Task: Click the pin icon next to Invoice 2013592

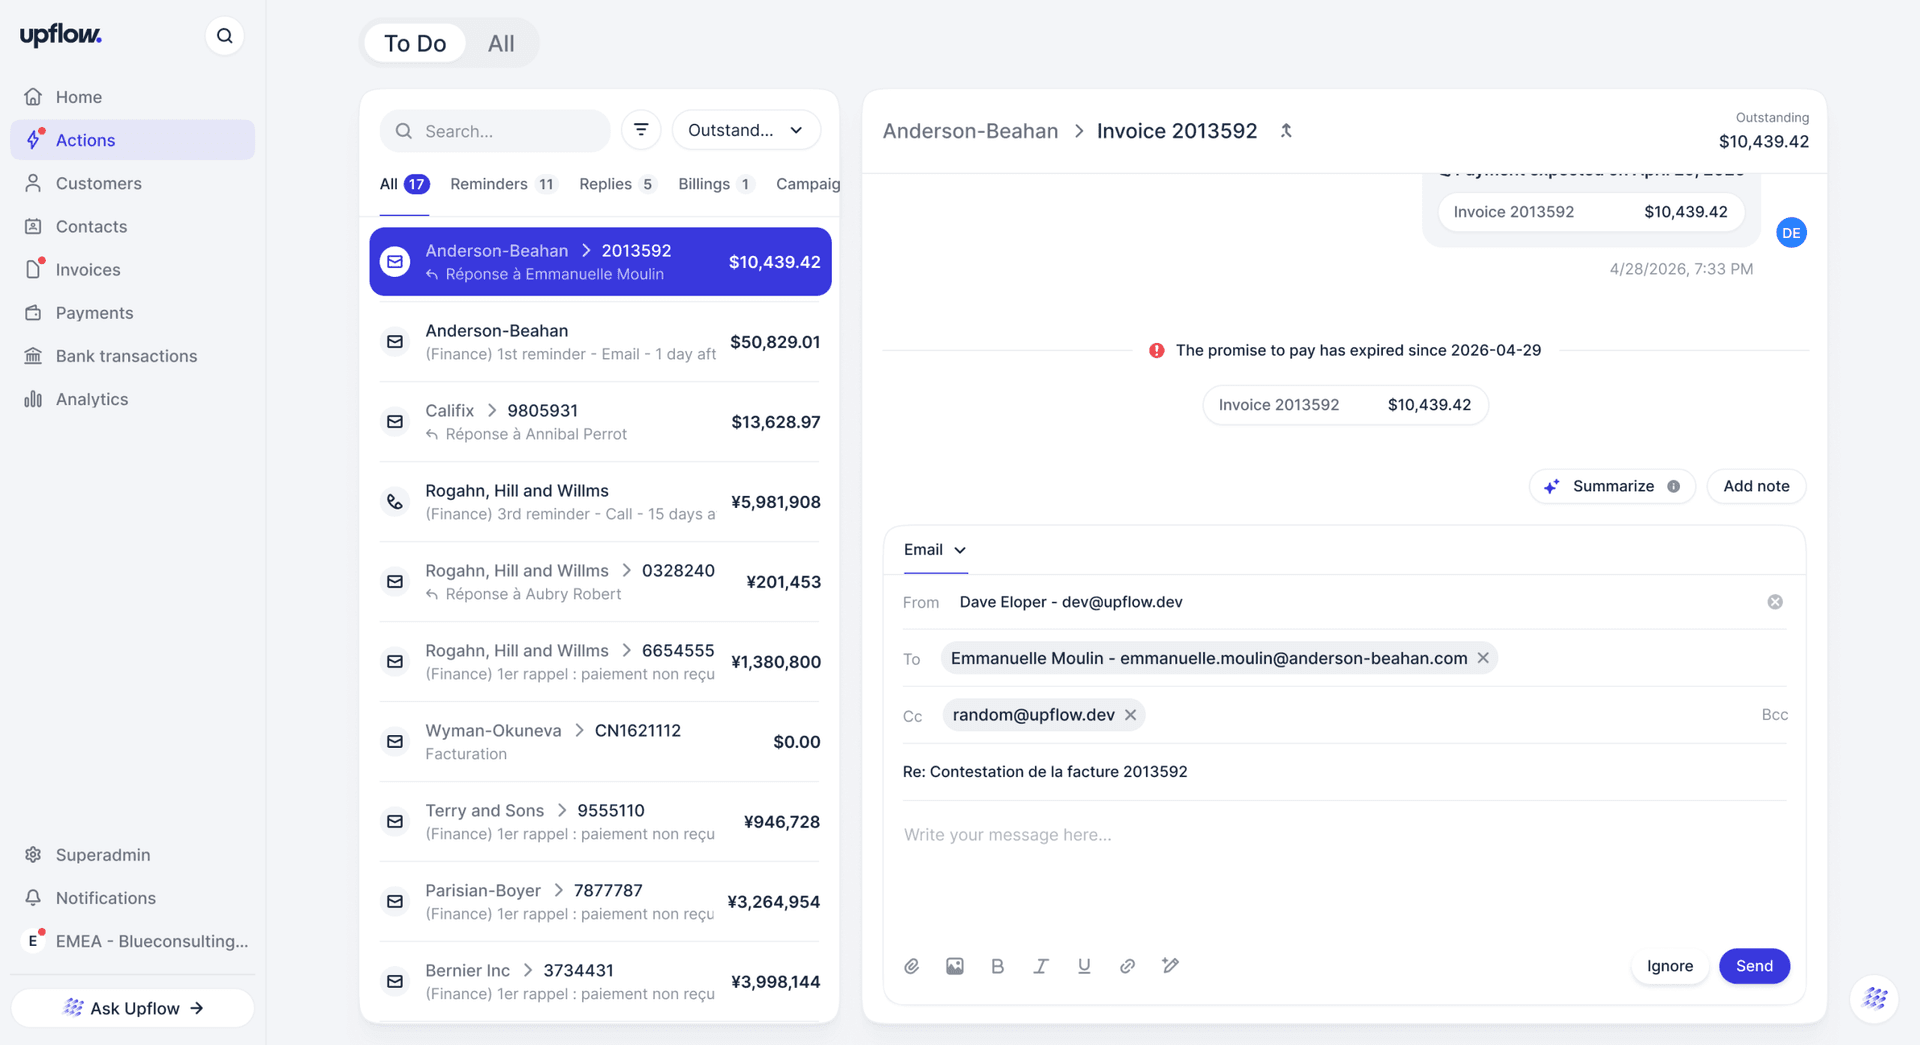Action: 1286,131
